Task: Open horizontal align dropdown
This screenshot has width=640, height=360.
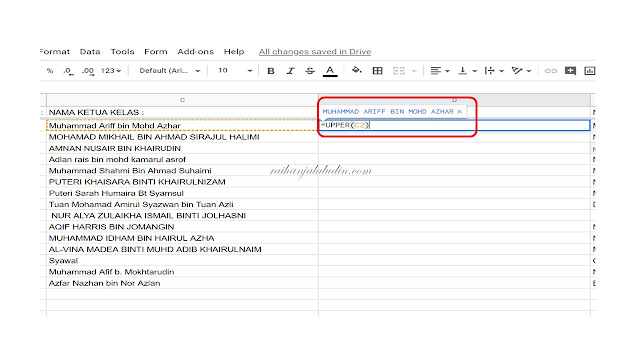Action: click(440, 71)
